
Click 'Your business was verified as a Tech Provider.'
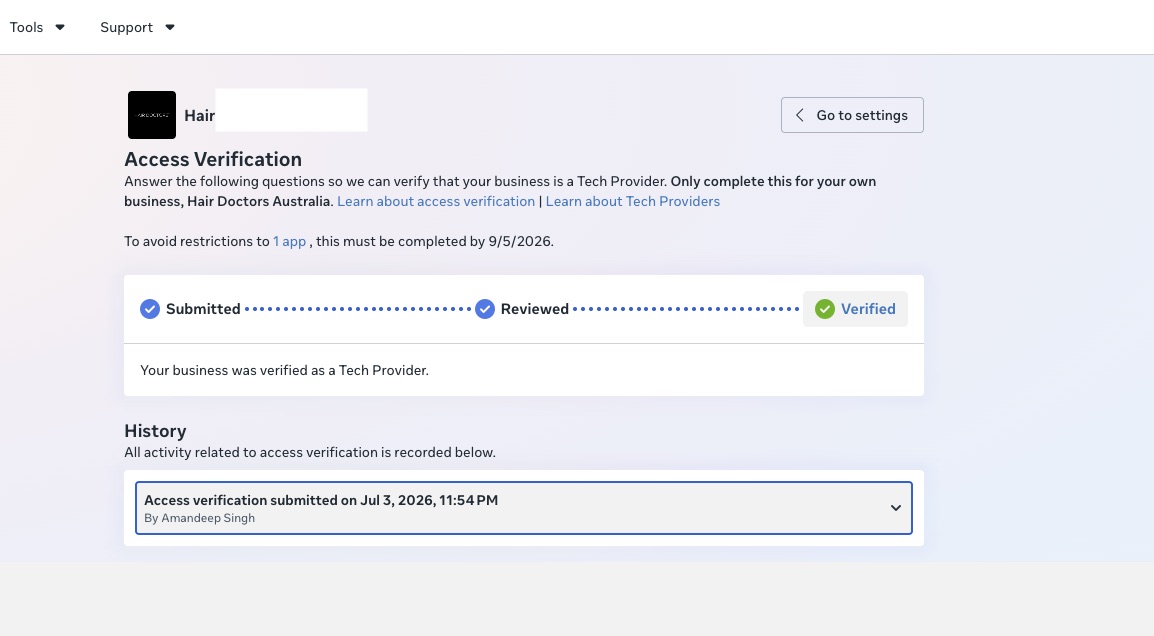point(284,370)
